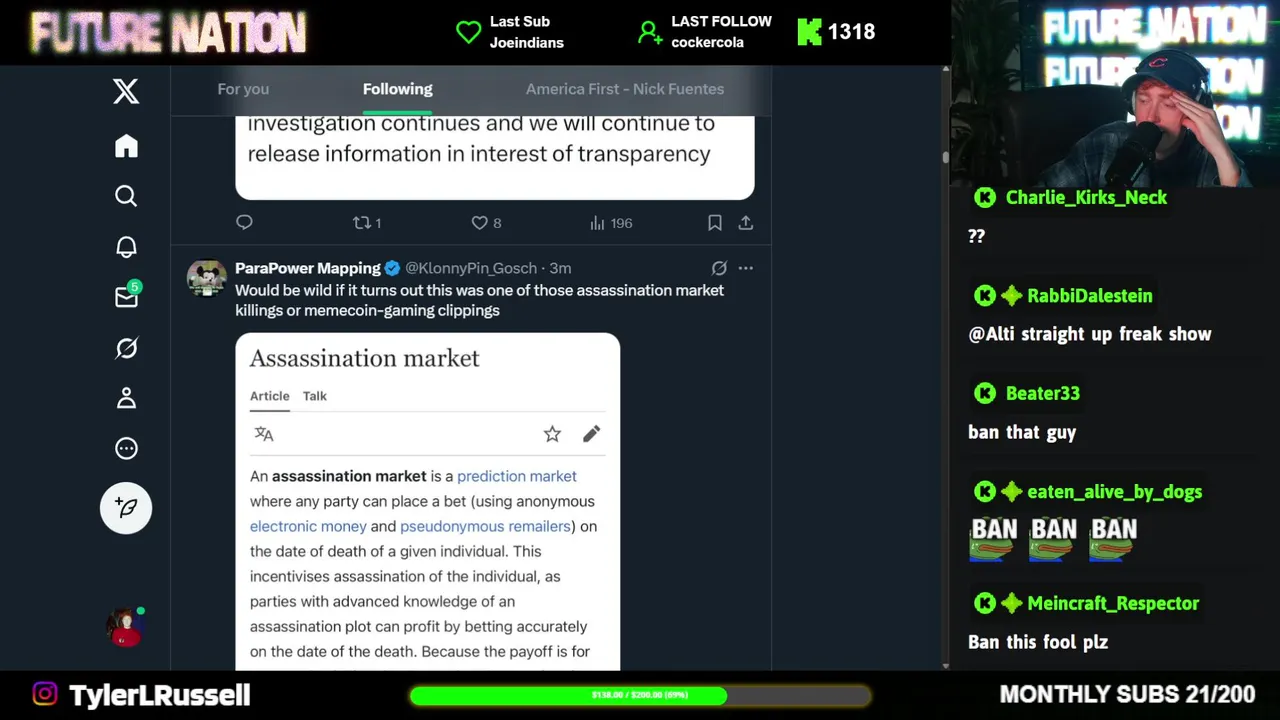
Task: Click chat username Beater33
Action: coord(1043,394)
